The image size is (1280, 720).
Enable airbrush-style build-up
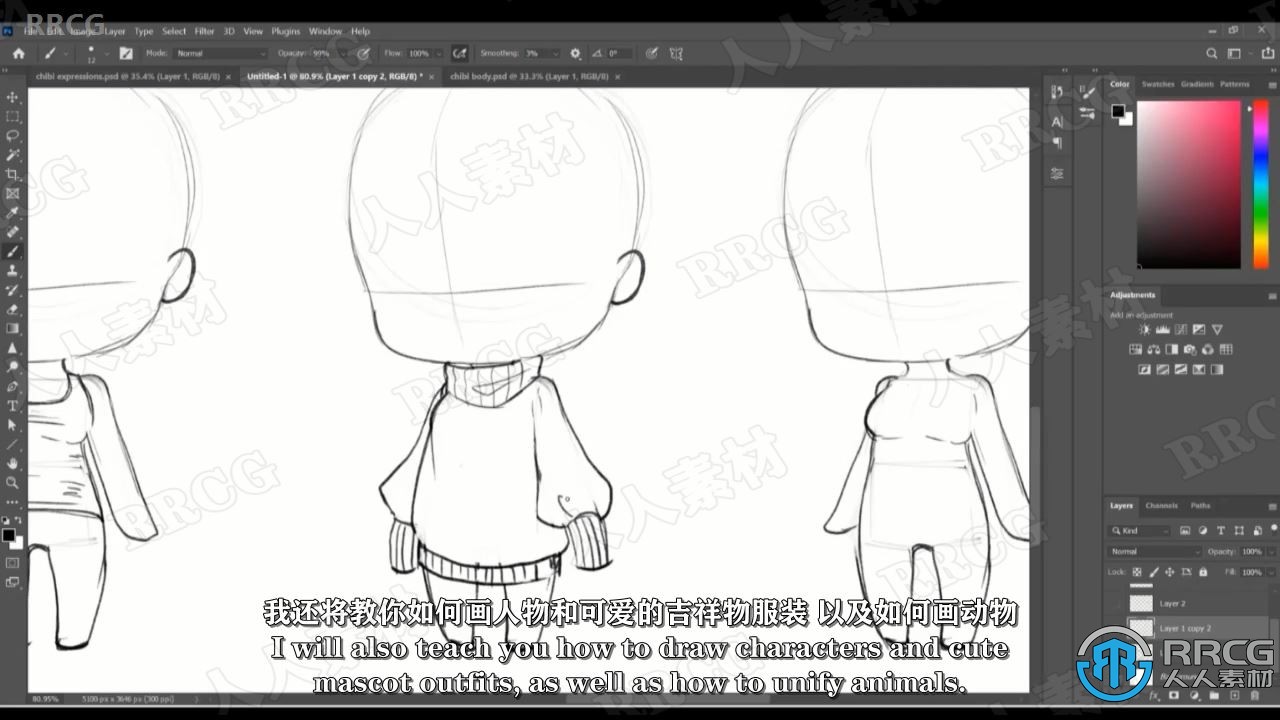[459, 53]
